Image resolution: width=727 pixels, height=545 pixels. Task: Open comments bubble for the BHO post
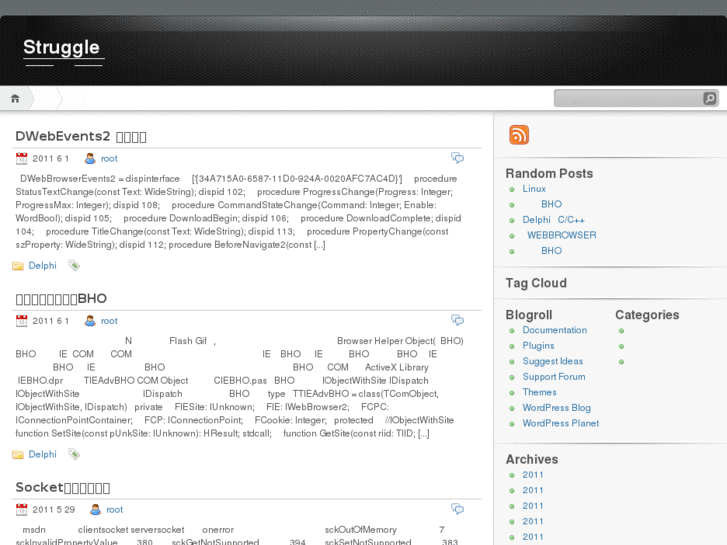click(457, 320)
